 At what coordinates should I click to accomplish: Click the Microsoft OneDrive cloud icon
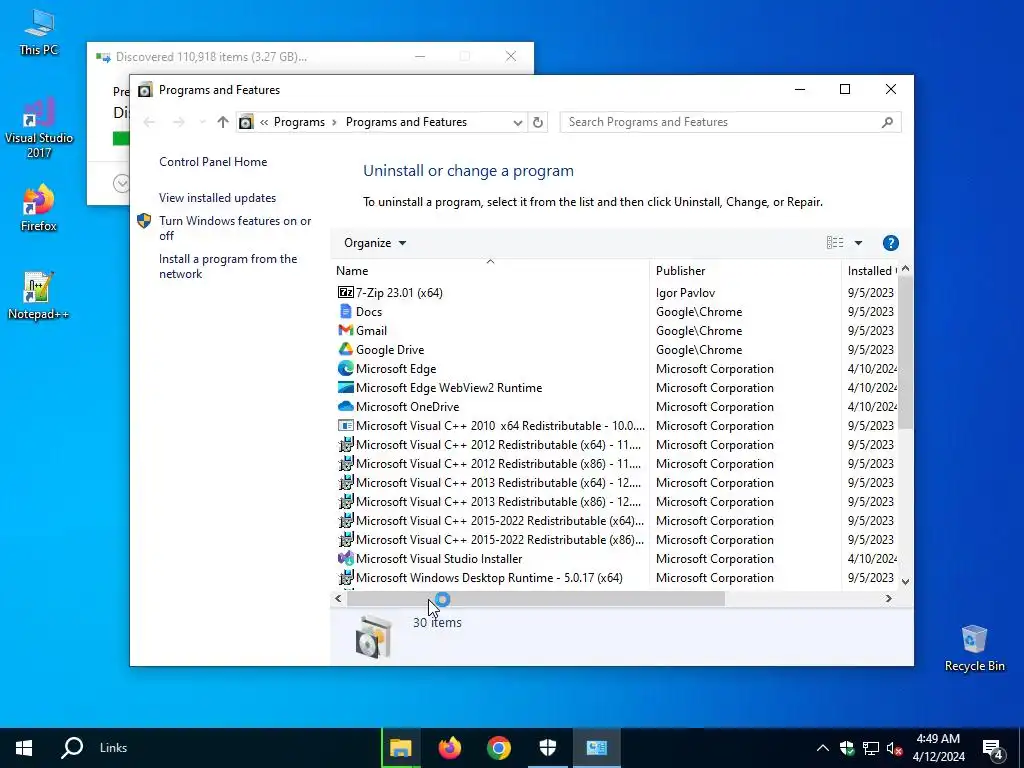point(345,406)
